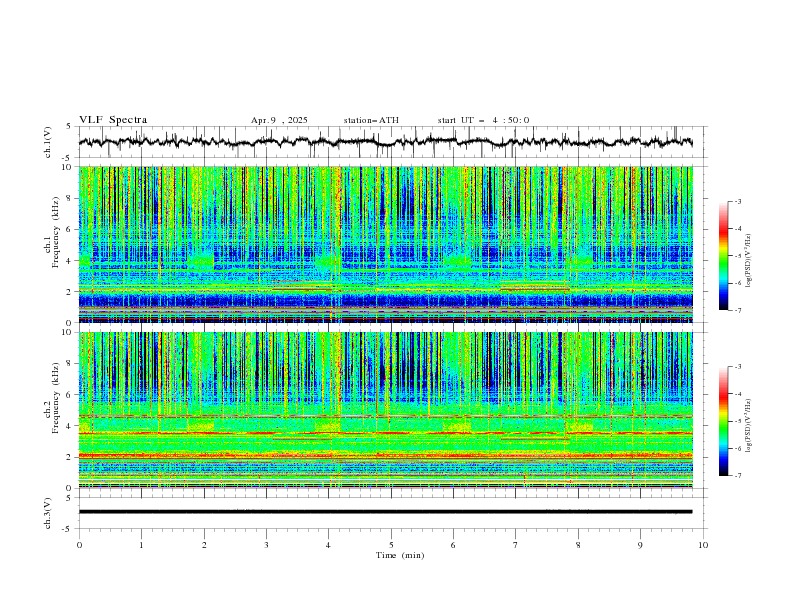The image size is (792, 612).
Task: Click the "VLF Spectra" title text
Action: pyautogui.click(x=113, y=120)
